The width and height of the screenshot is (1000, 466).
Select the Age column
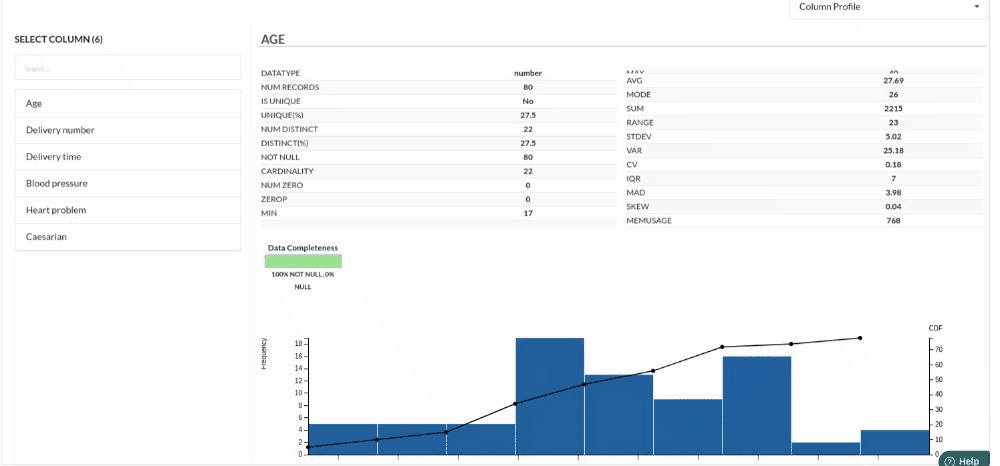pos(128,103)
